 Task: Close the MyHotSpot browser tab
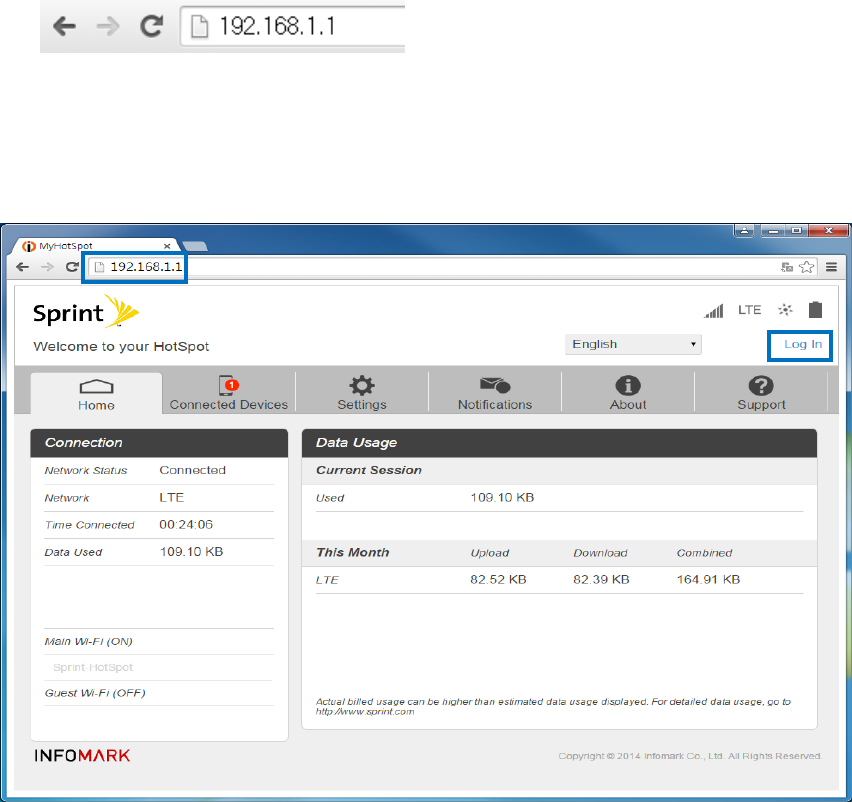pos(167,246)
